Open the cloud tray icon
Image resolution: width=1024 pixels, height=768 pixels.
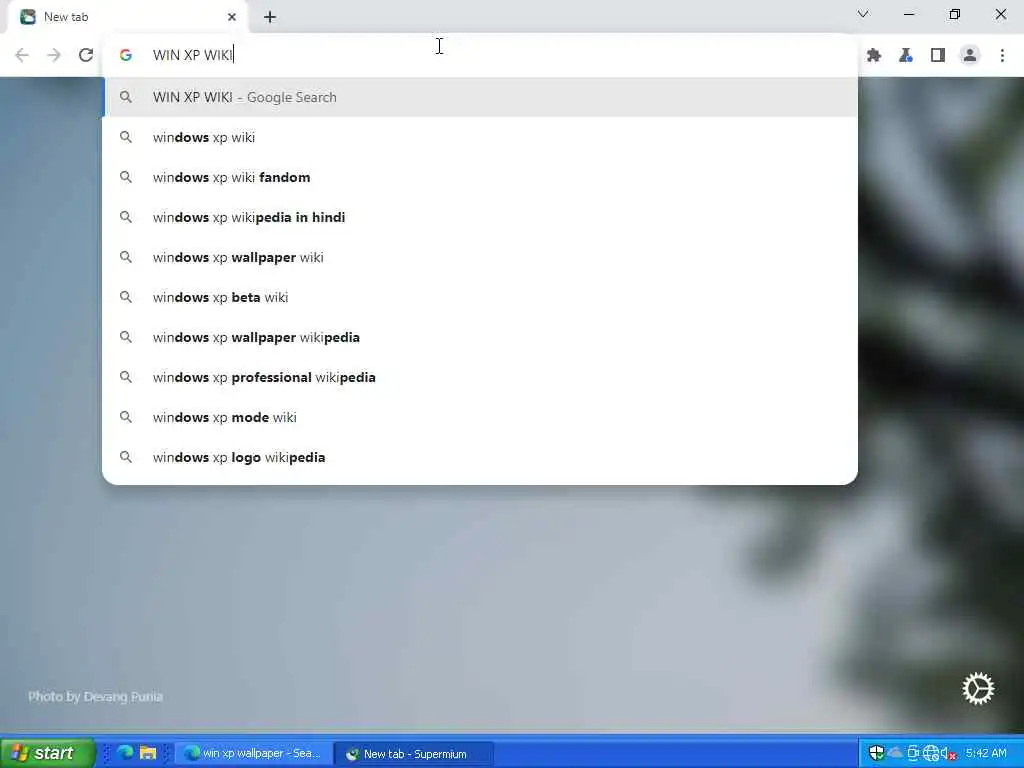pyautogui.click(x=895, y=753)
